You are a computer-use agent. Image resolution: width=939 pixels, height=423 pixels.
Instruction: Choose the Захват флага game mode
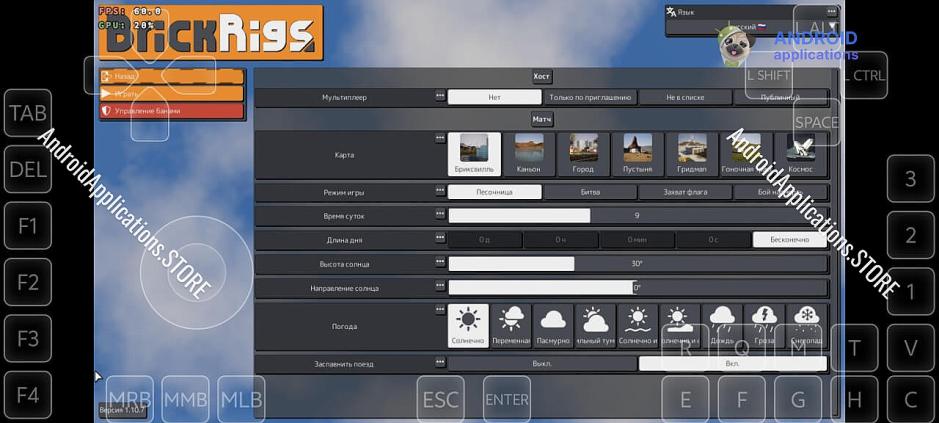click(685, 192)
